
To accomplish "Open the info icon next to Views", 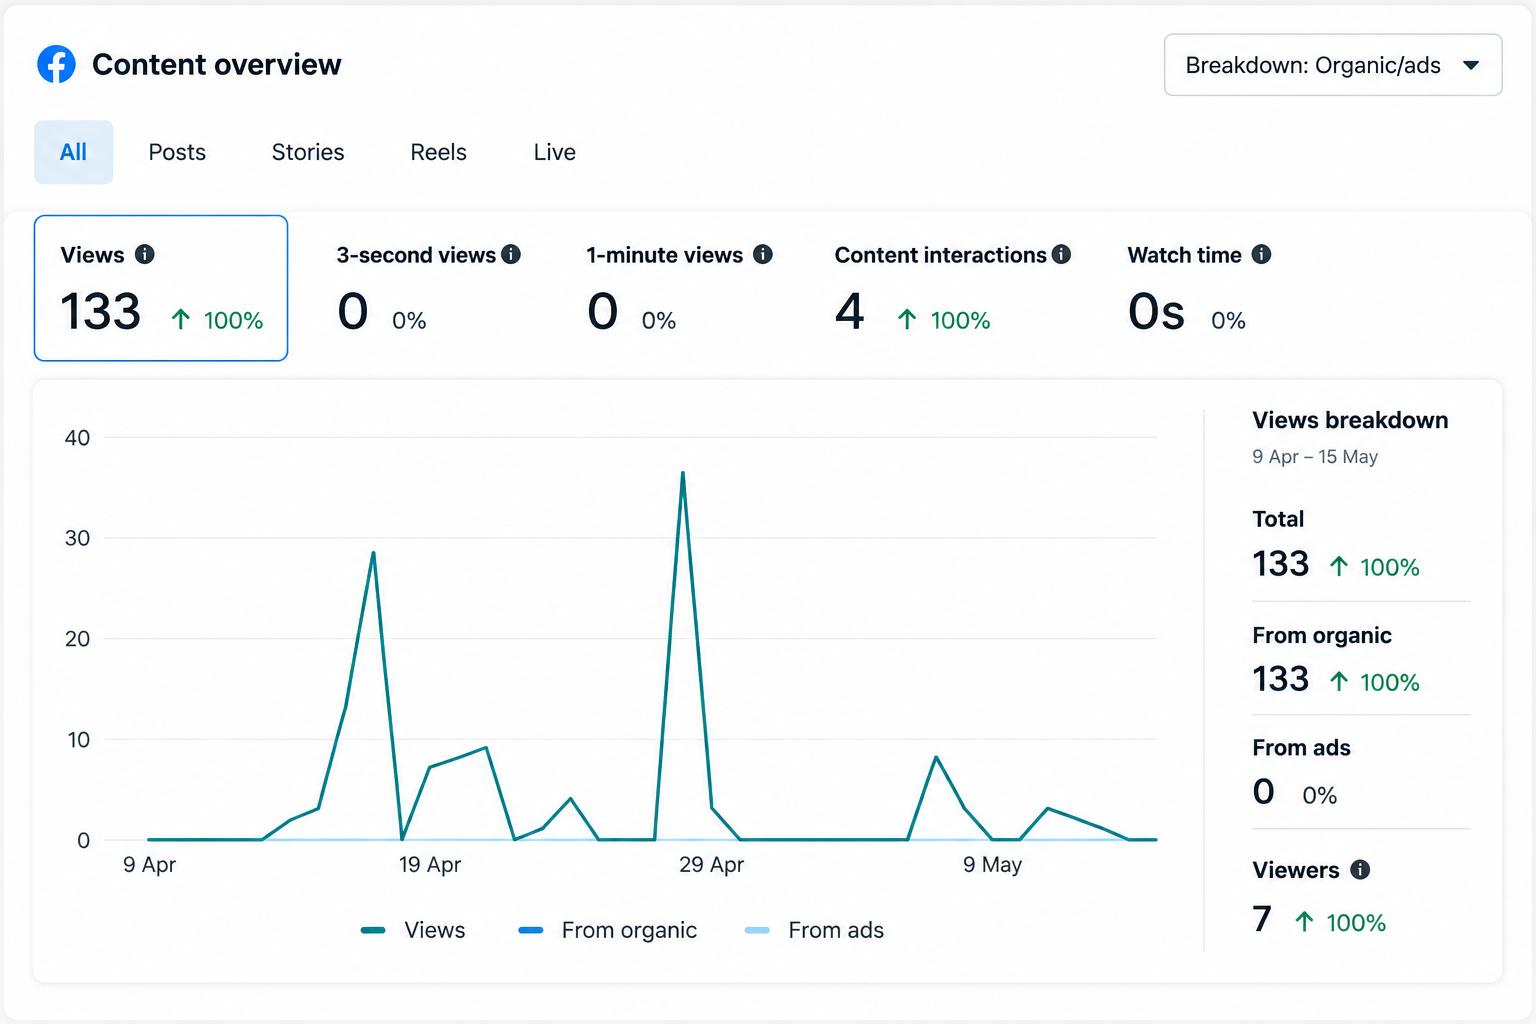I will pos(145,254).
